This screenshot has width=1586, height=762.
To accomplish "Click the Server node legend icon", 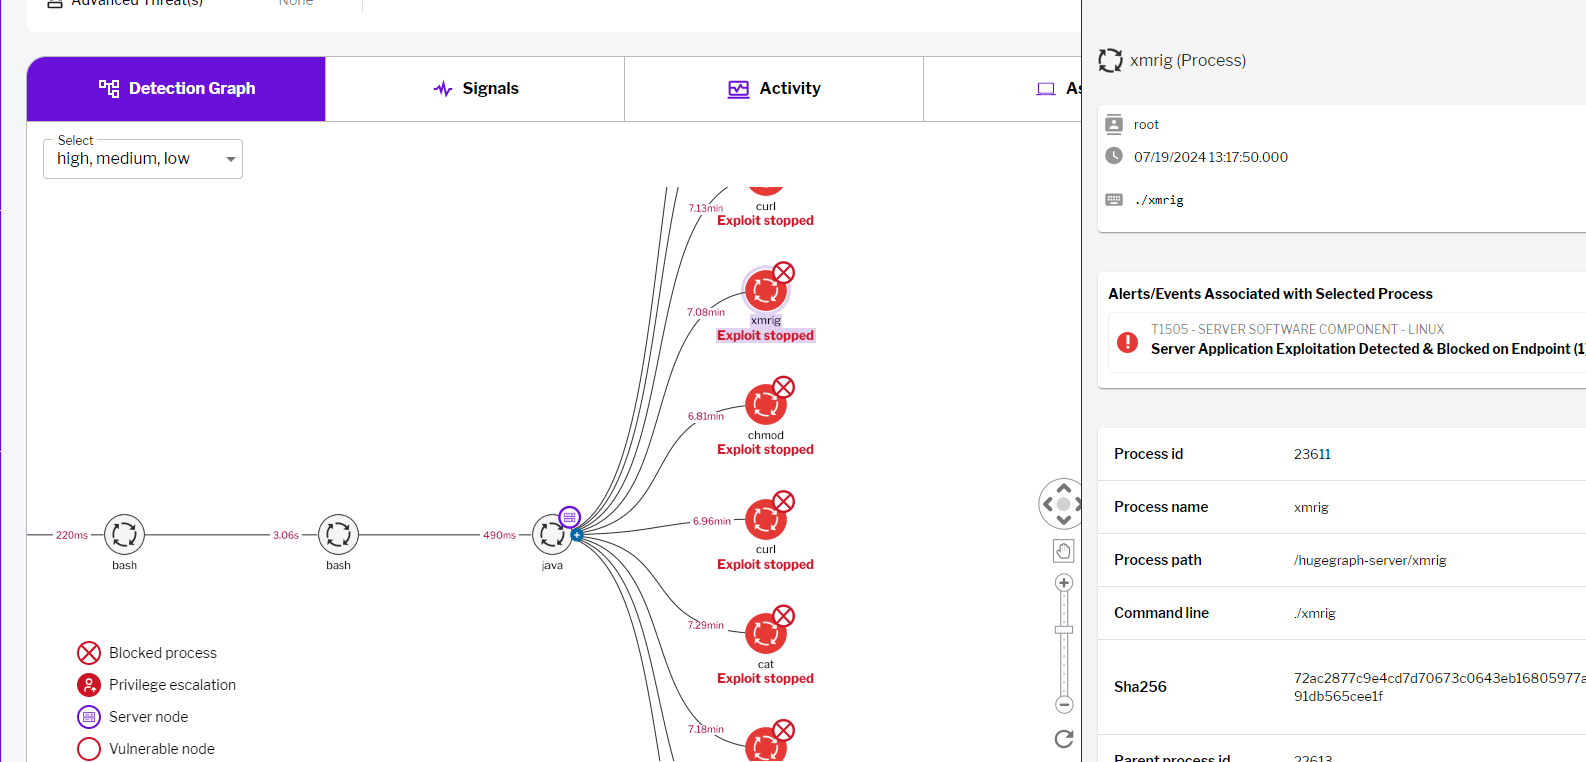I will (x=89, y=717).
